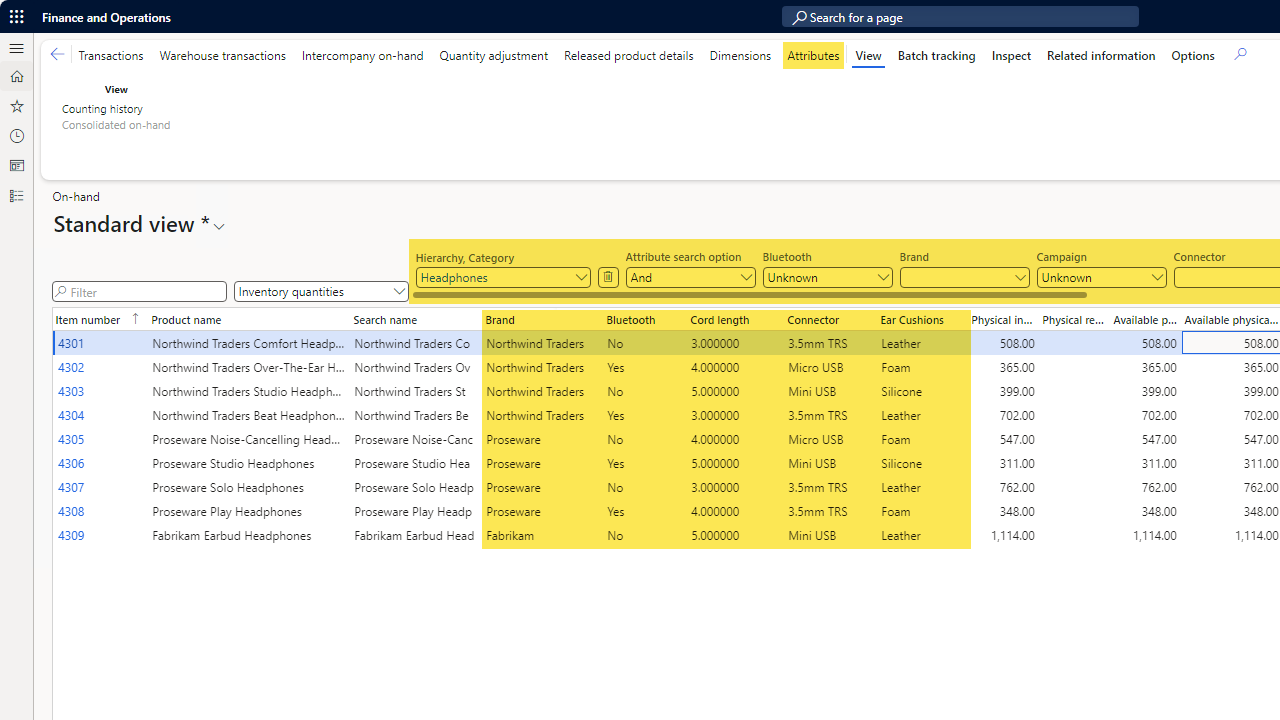Open Quantity adjustment tab
The image size is (1280, 720).
tap(494, 56)
